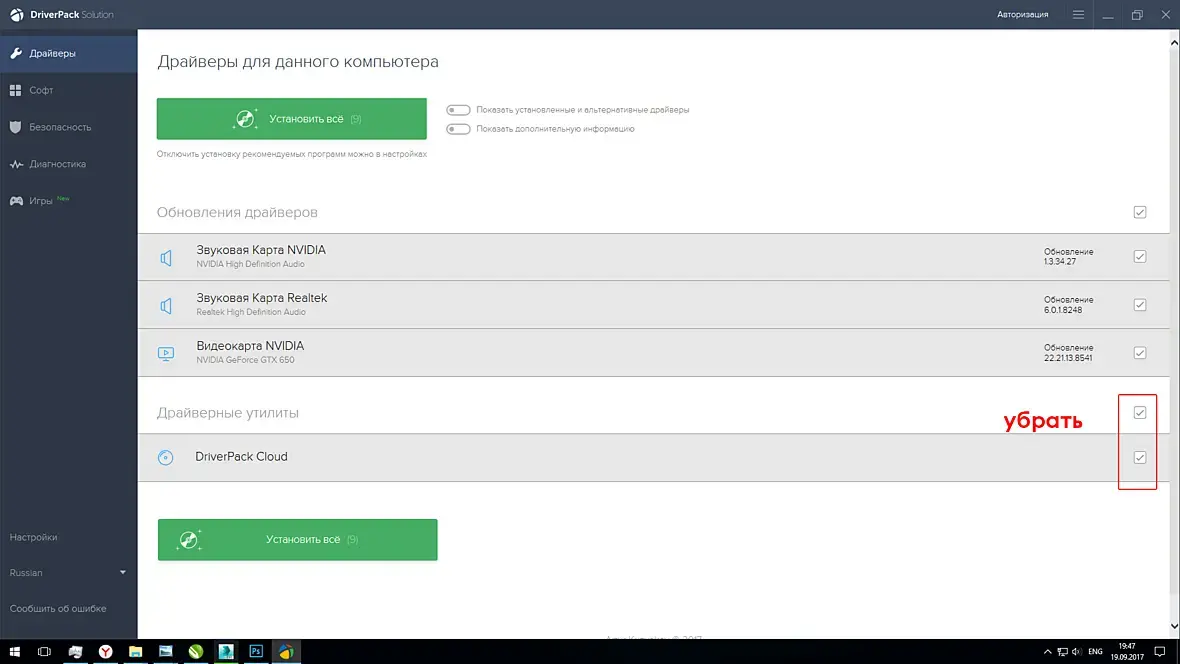Click the NVIDIA GeForce GTX 650 subtitle

tap(245, 361)
